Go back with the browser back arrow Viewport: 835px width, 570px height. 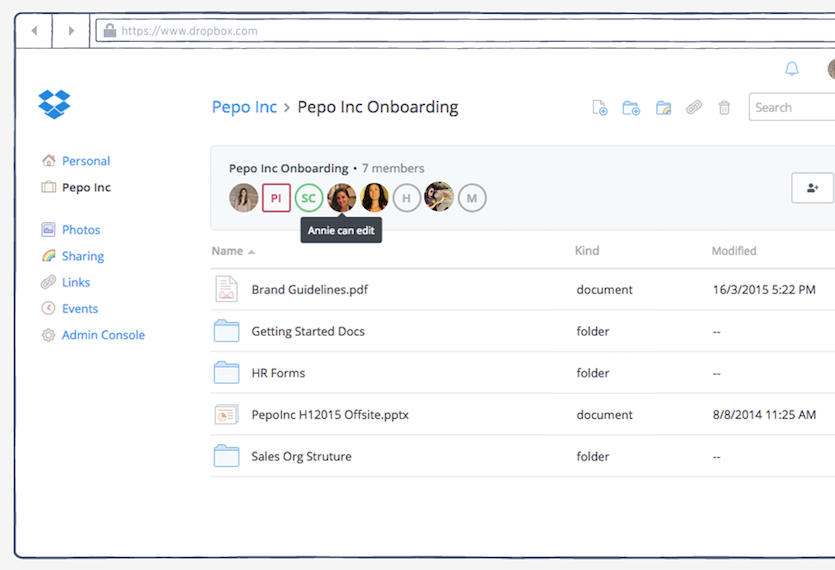click(34, 31)
